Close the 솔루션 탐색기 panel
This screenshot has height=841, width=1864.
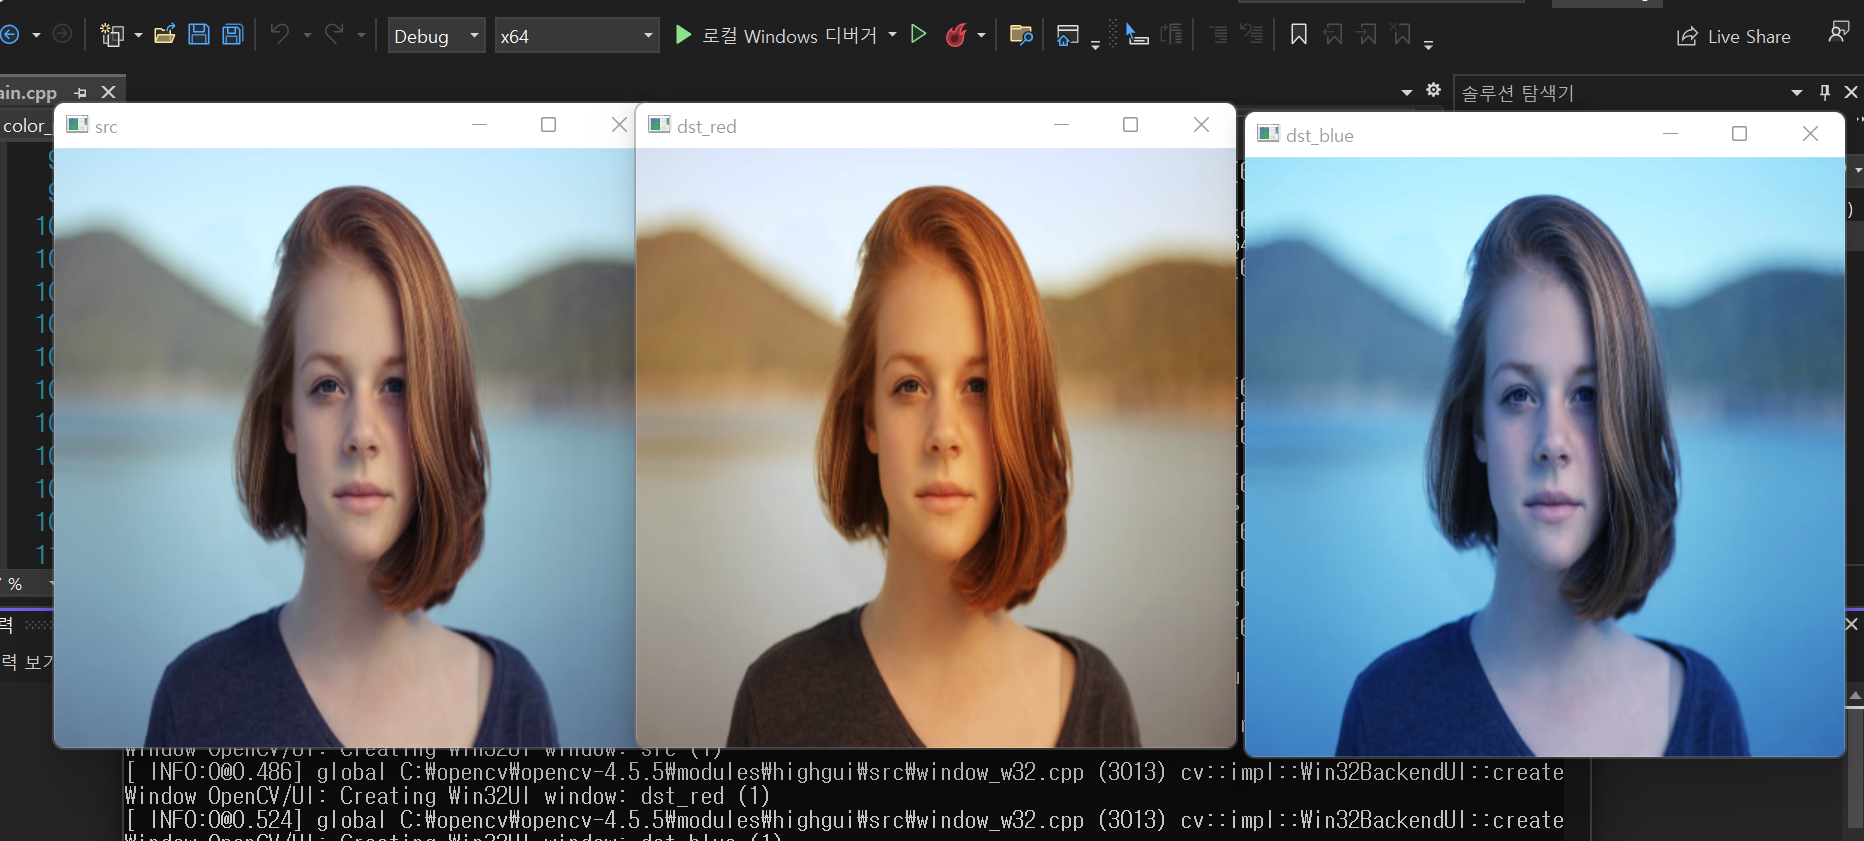1851,92
